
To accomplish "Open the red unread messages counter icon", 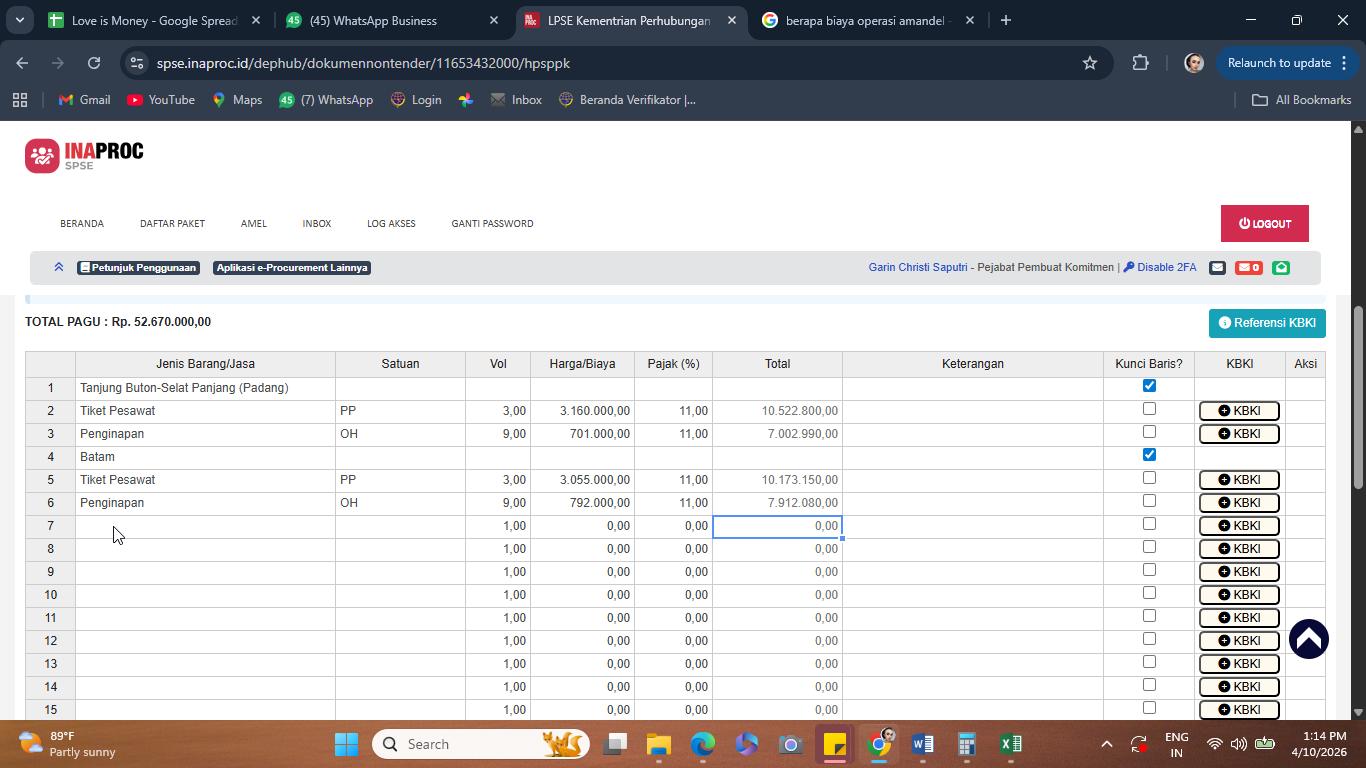I will [1248, 267].
